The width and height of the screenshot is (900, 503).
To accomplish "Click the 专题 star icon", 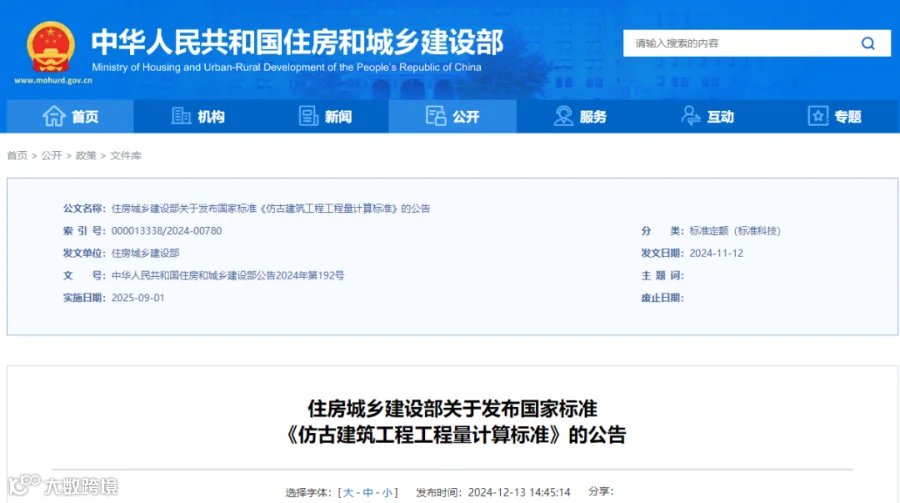I will pos(818,116).
